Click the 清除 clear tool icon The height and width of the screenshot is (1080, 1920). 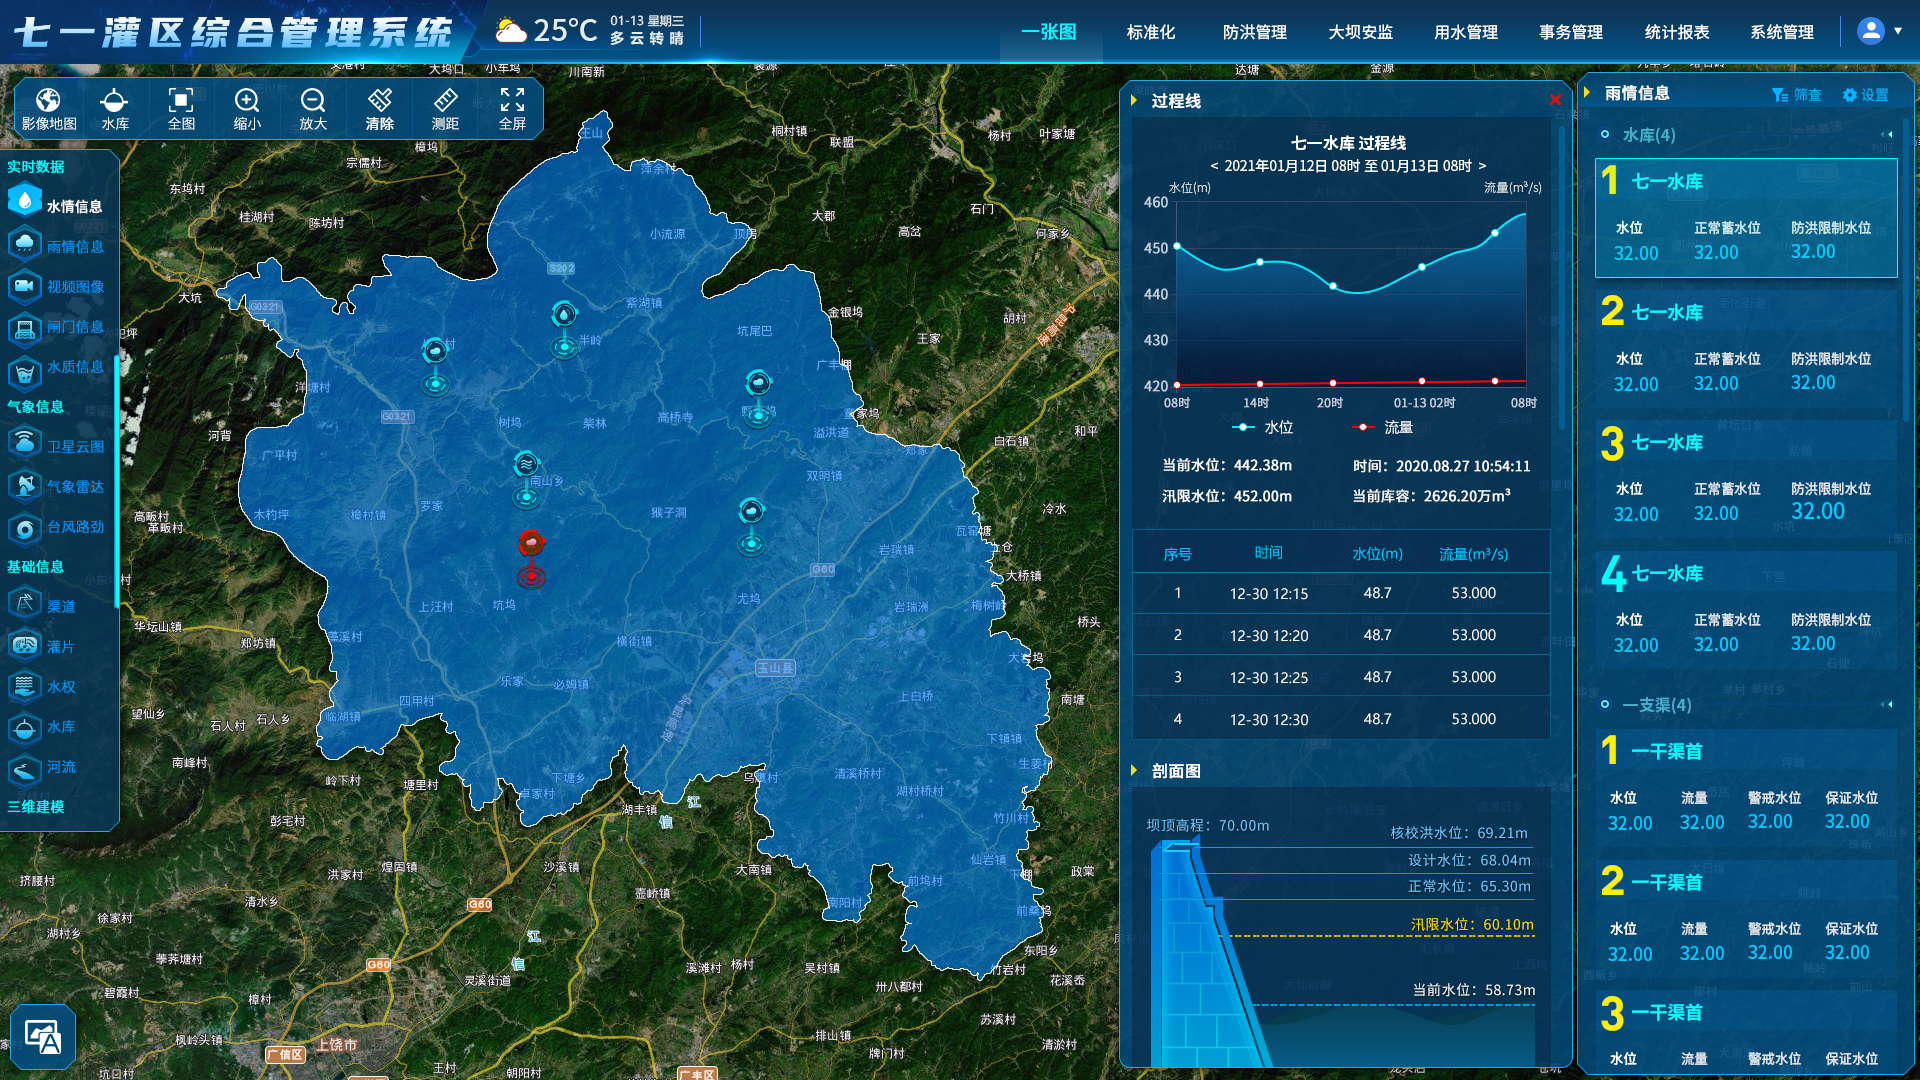click(x=379, y=101)
